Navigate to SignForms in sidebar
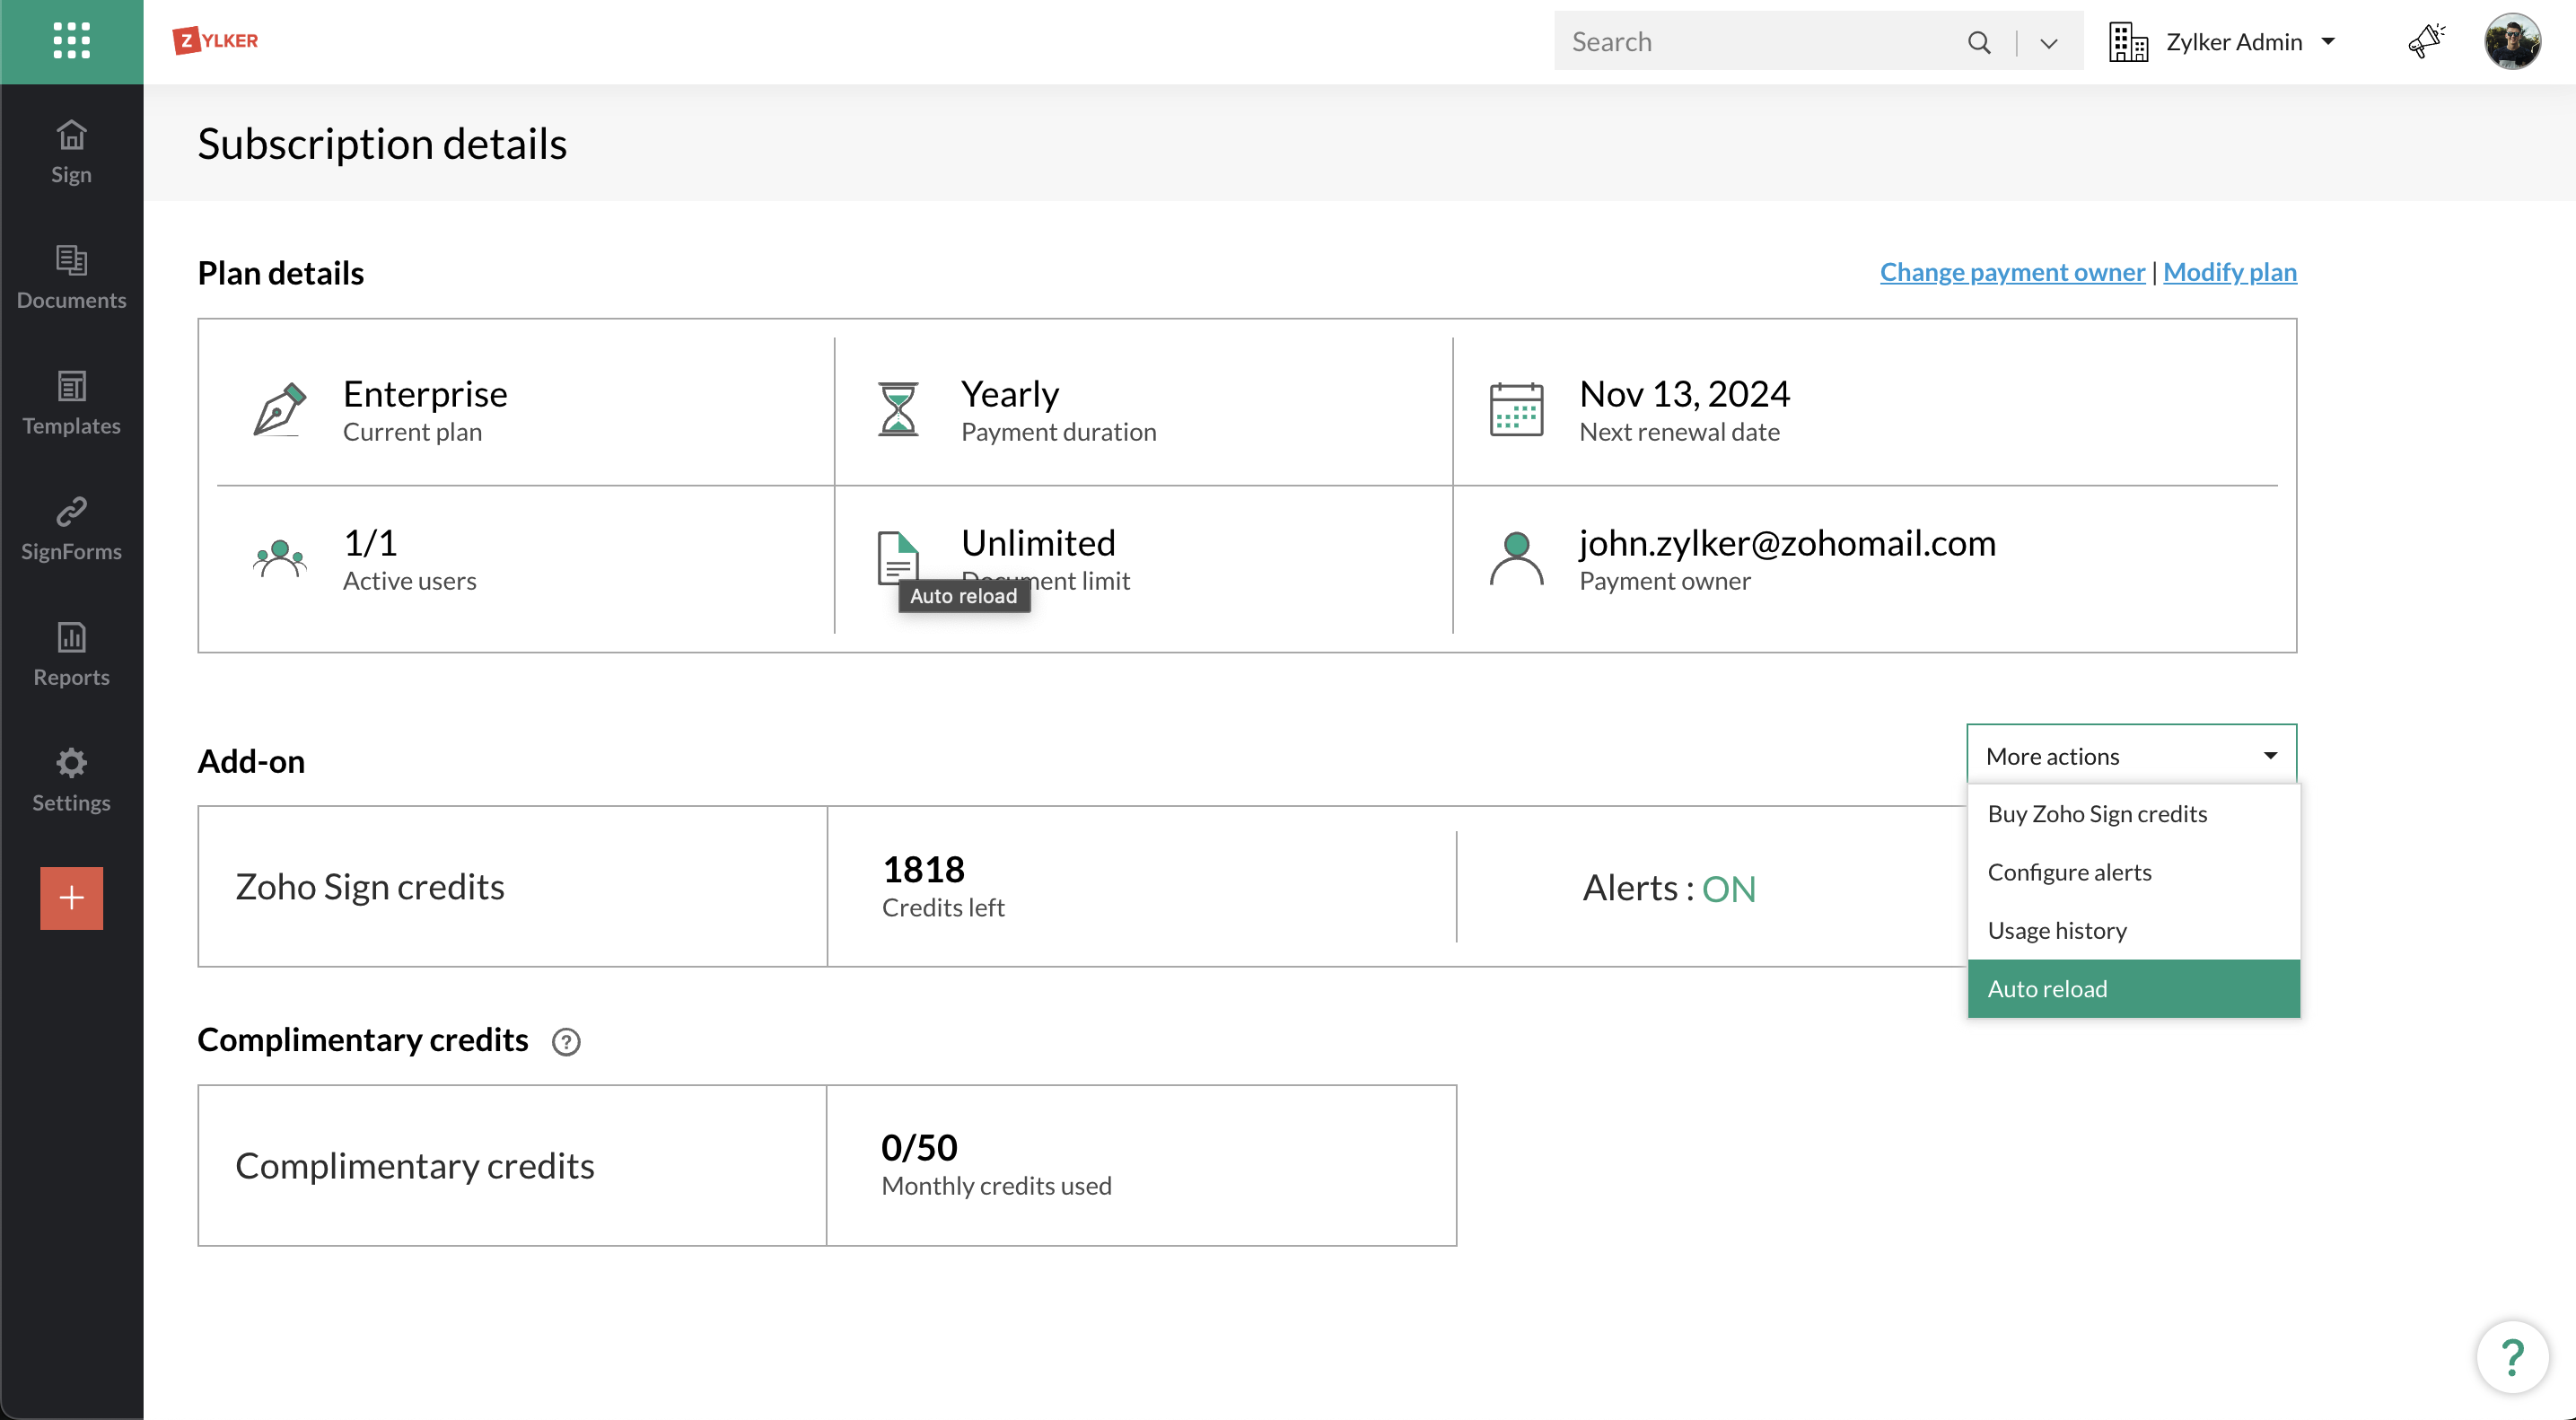The height and width of the screenshot is (1420, 2576). click(x=71, y=529)
